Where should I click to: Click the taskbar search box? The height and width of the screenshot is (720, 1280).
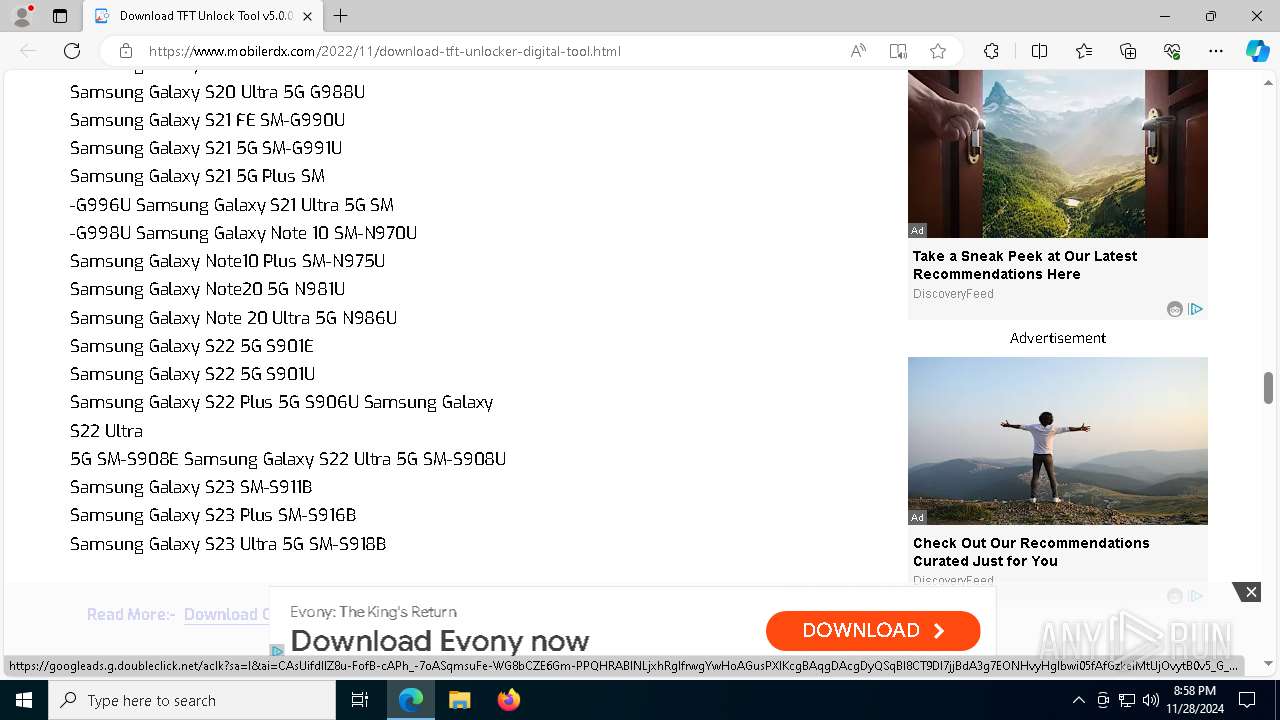[192, 700]
